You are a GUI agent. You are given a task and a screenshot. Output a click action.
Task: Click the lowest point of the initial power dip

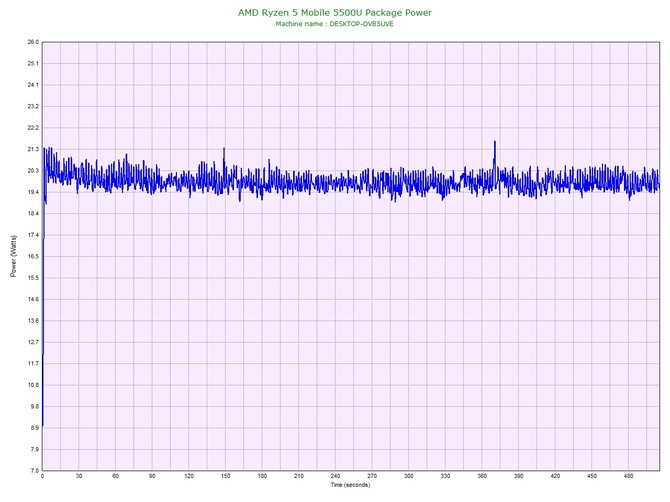click(43, 425)
